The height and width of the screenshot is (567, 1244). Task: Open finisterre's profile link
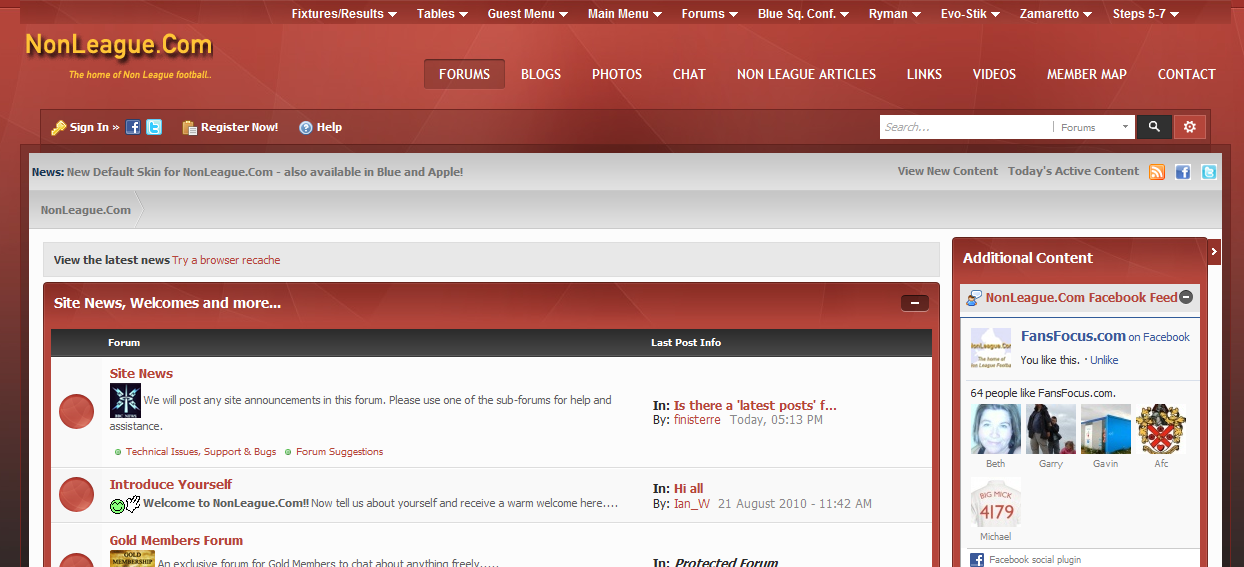coord(698,420)
